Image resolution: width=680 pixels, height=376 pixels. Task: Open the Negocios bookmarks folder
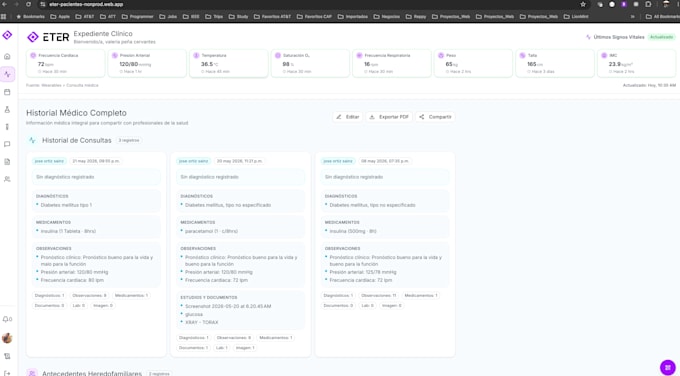click(387, 16)
